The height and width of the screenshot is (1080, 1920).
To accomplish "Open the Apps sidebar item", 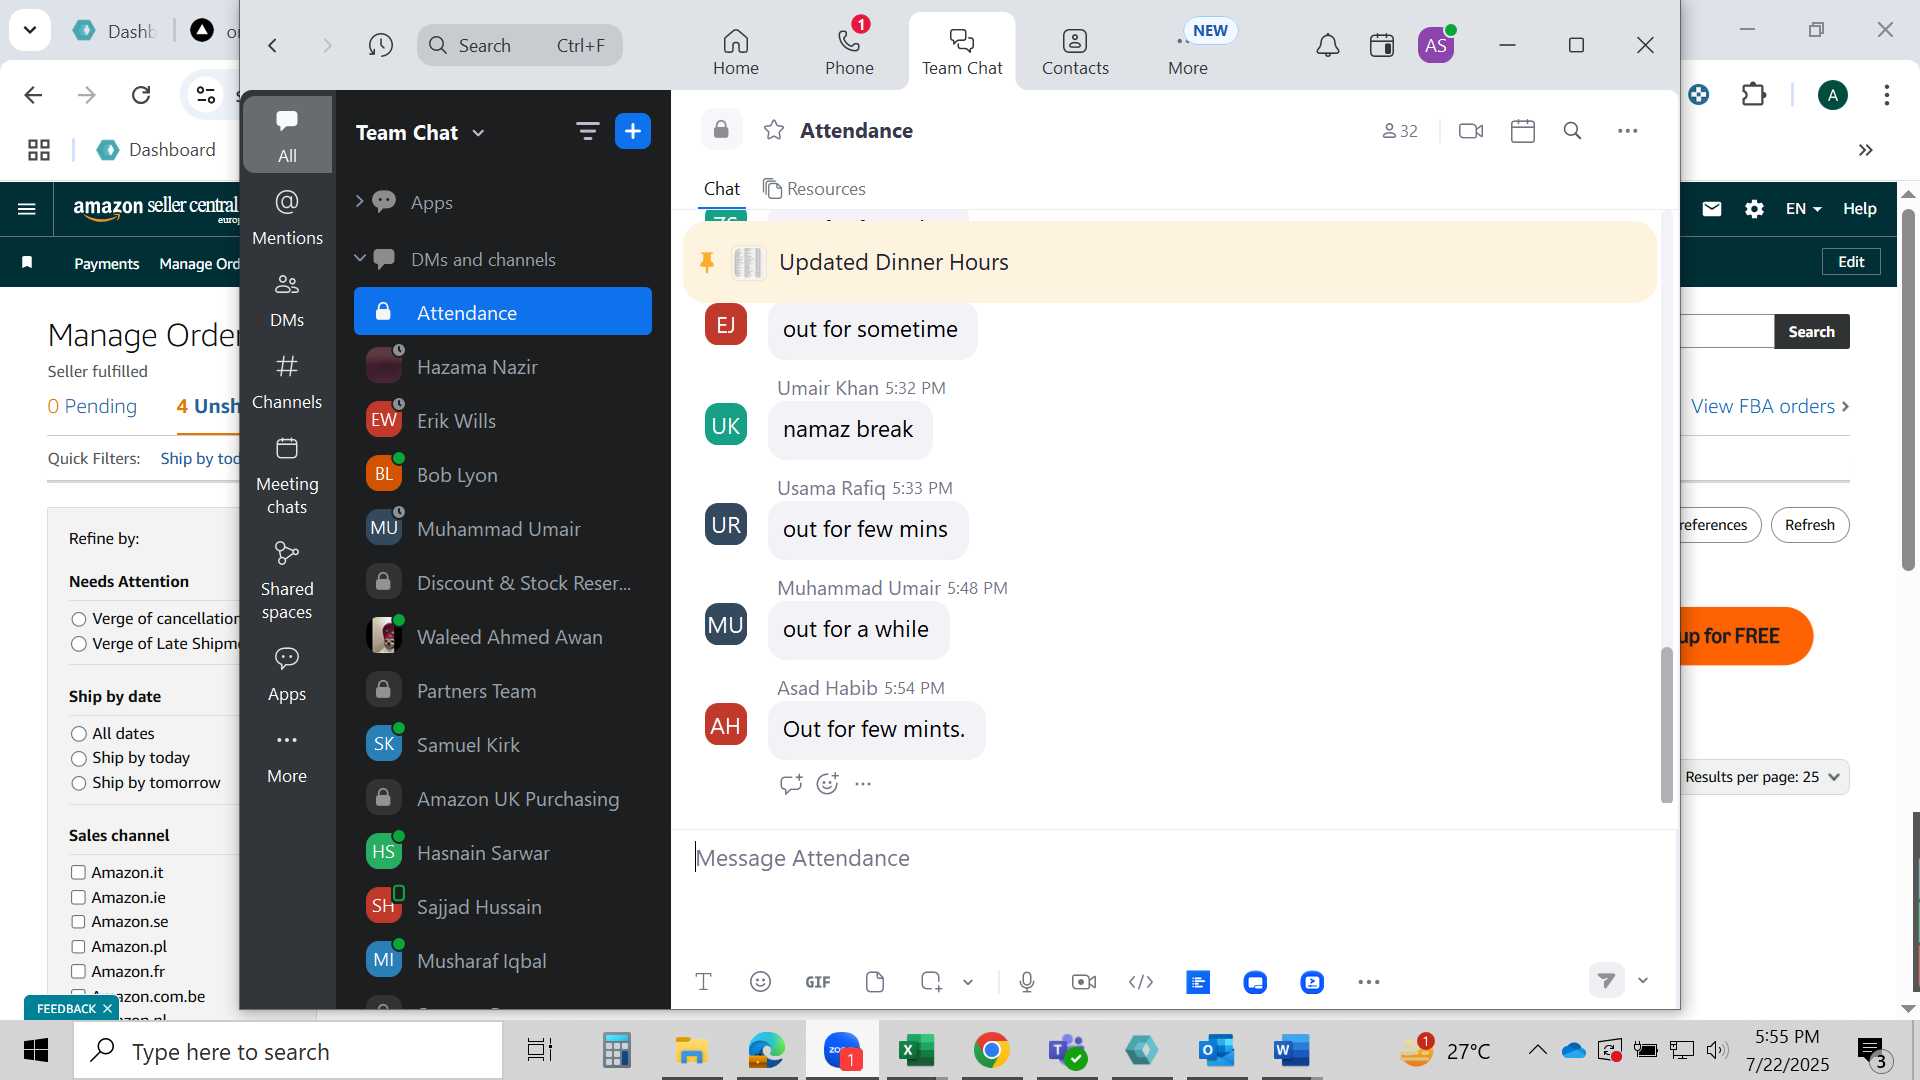I will (287, 674).
